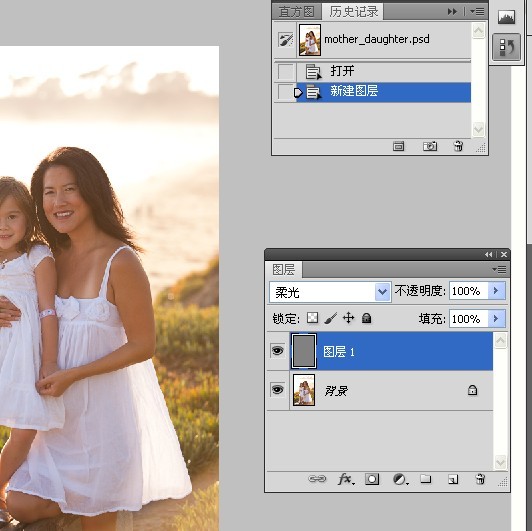Click the 填充 100% field

(469, 319)
